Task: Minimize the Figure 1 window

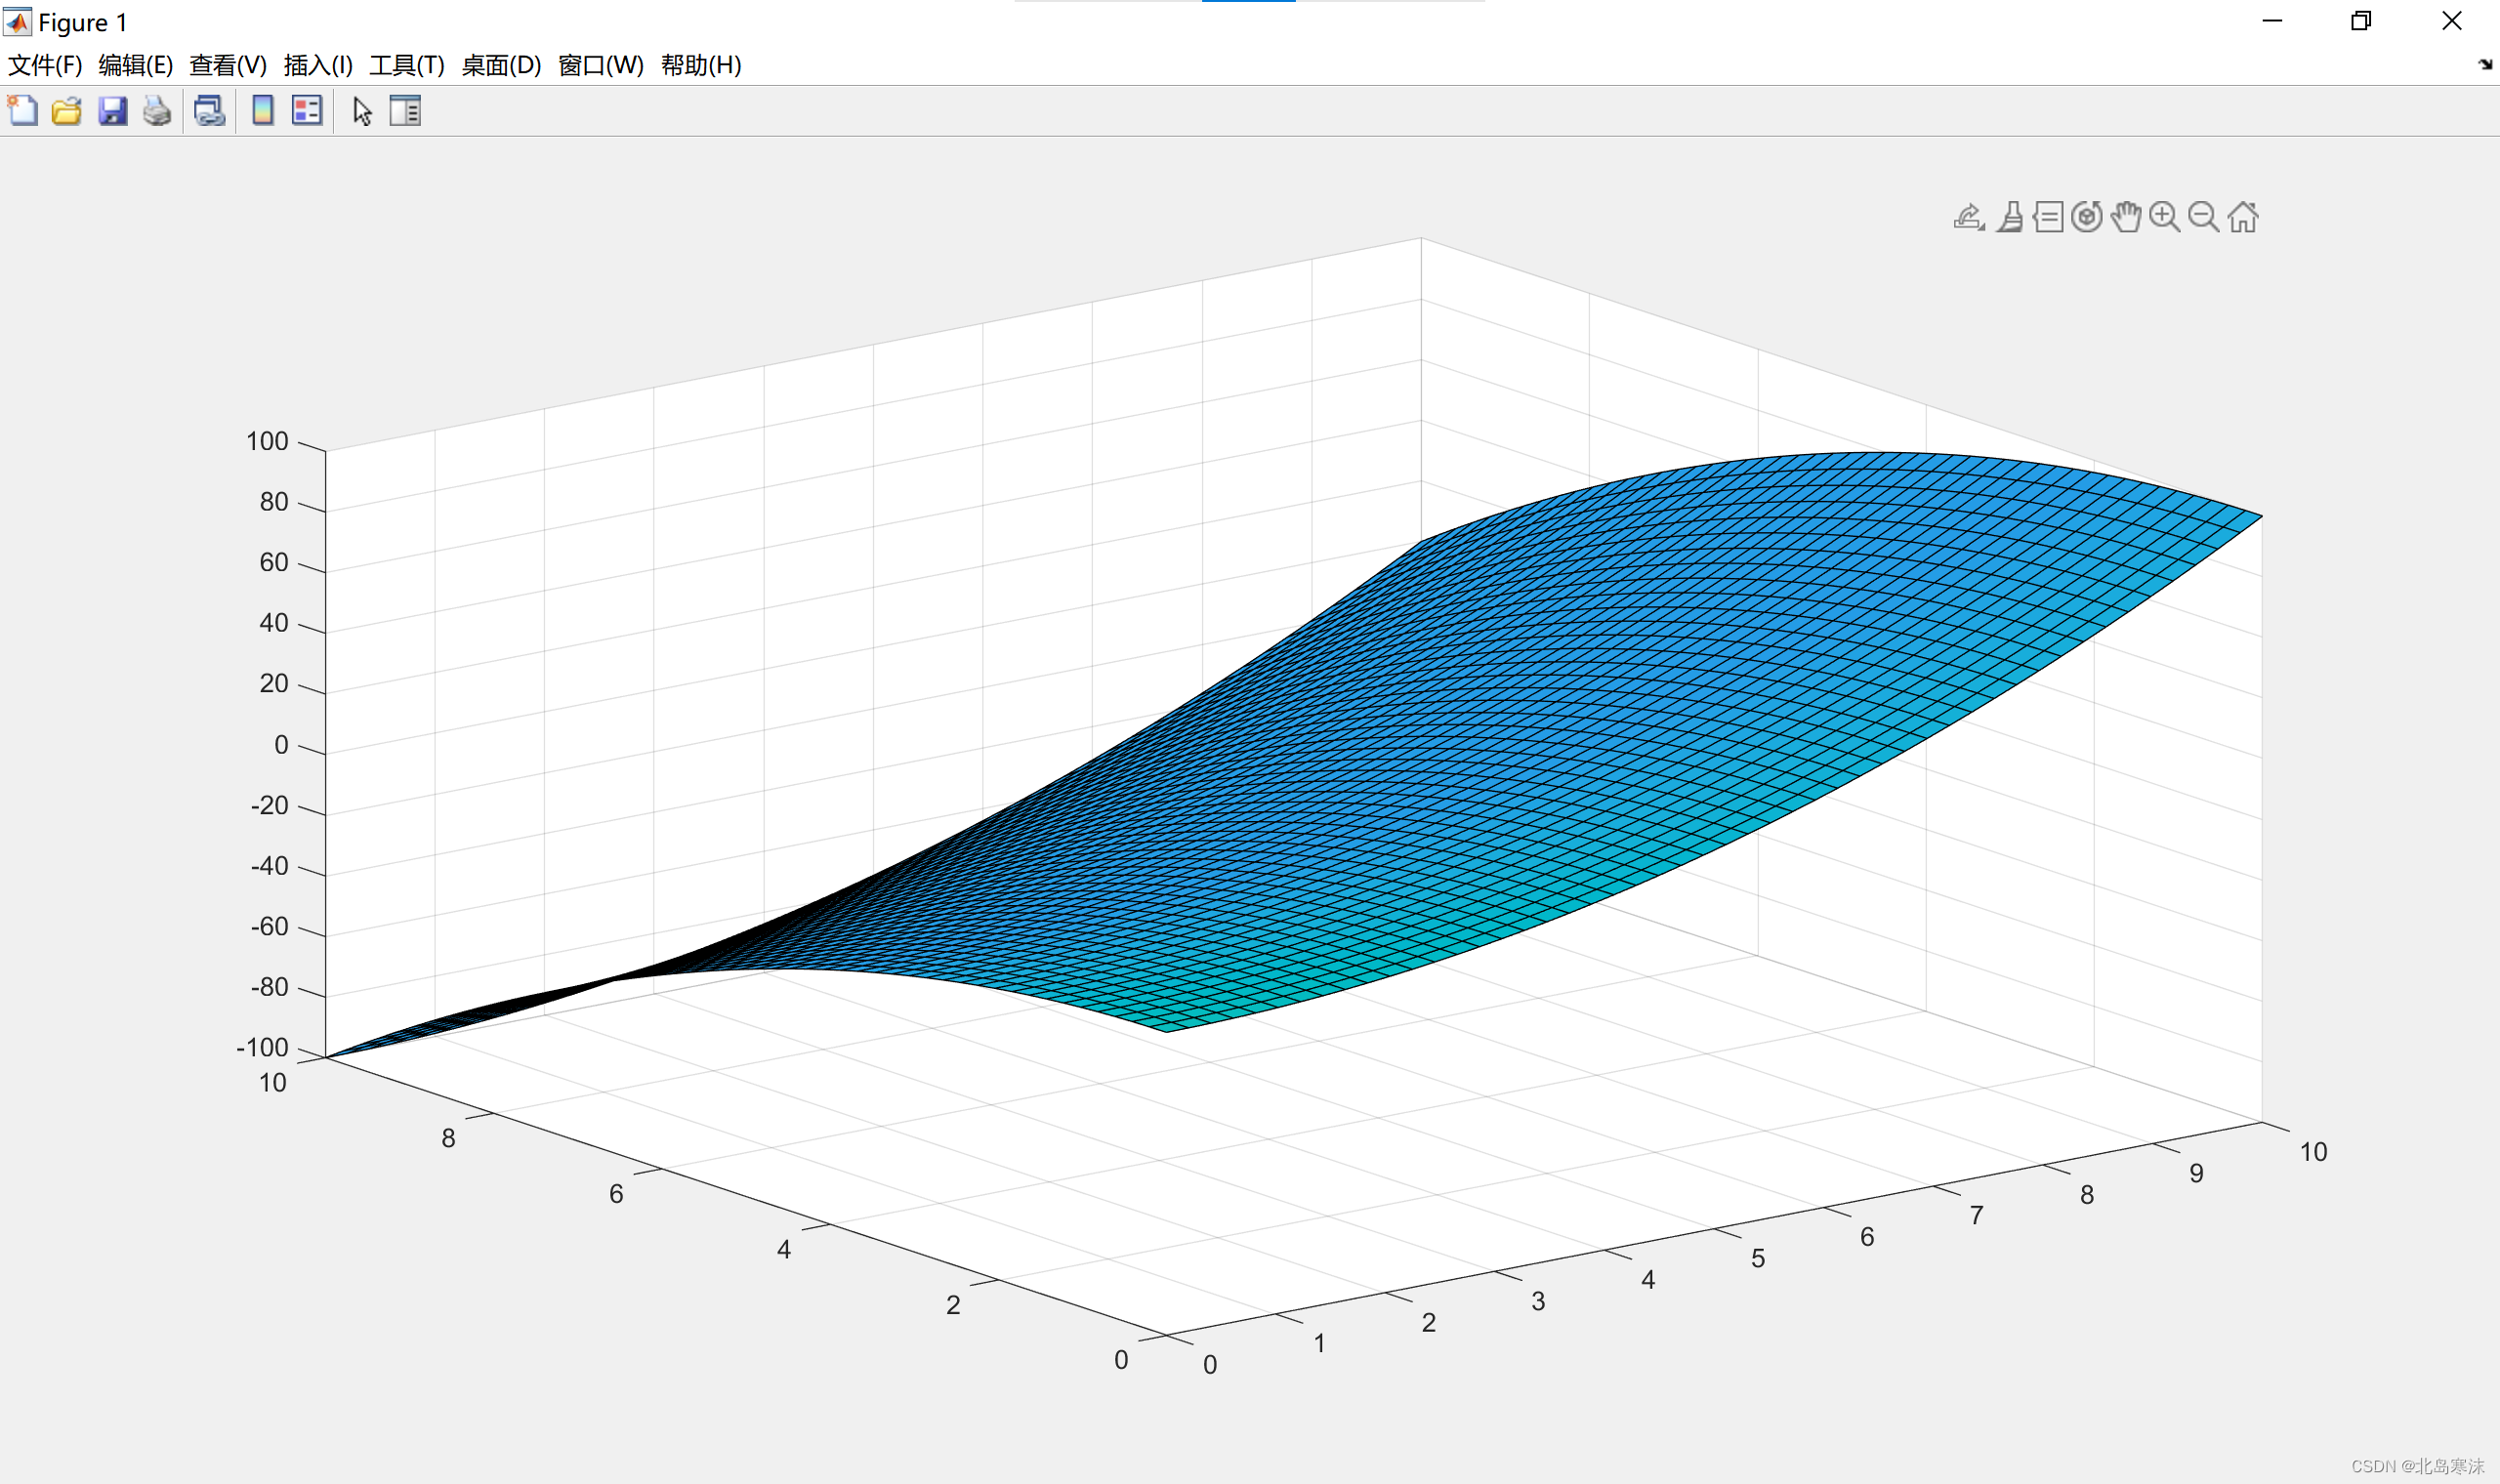Action: coord(2272,21)
